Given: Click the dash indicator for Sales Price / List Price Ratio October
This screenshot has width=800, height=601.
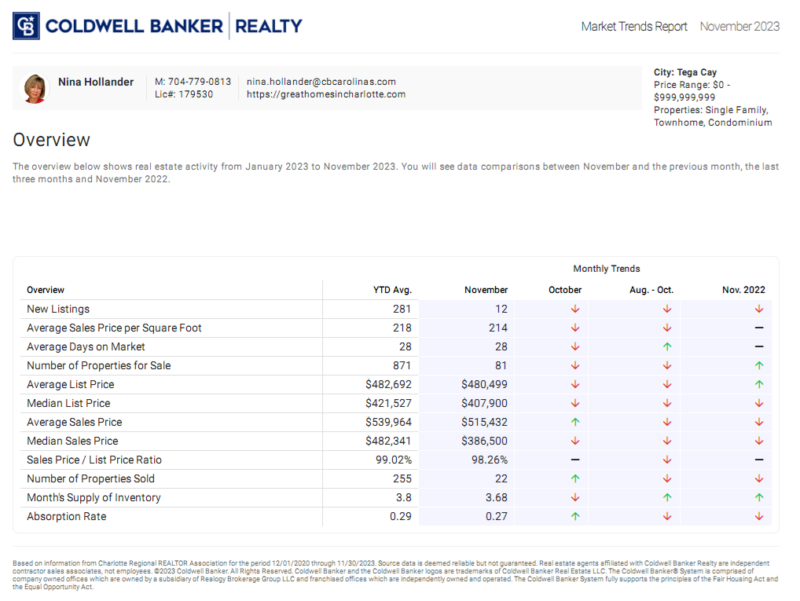Looking at the screenshot, I should (x=574, y=459).
